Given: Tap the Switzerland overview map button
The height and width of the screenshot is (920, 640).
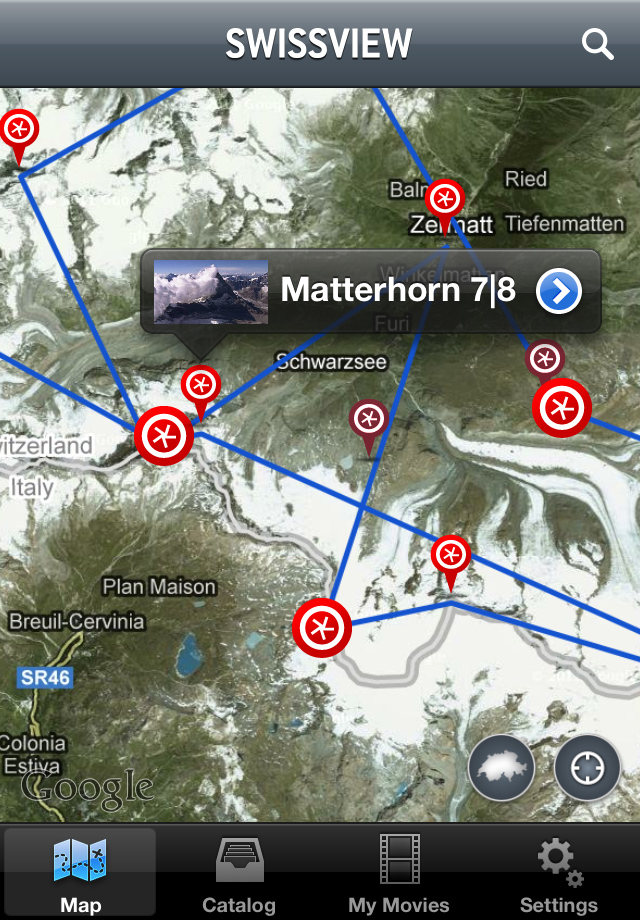Looking at the screenshot, I should tap(502, 767).
